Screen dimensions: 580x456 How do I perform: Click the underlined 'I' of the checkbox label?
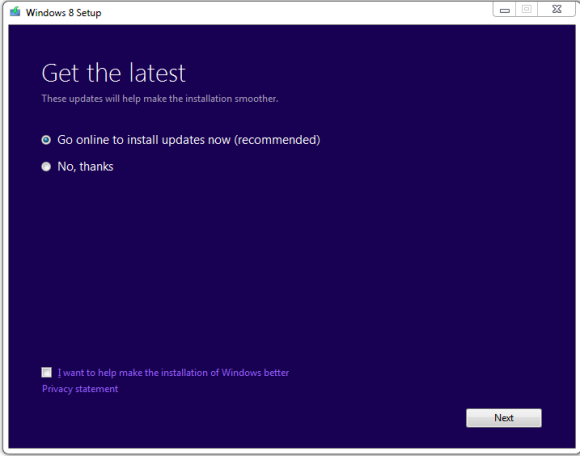coord(60,373)
